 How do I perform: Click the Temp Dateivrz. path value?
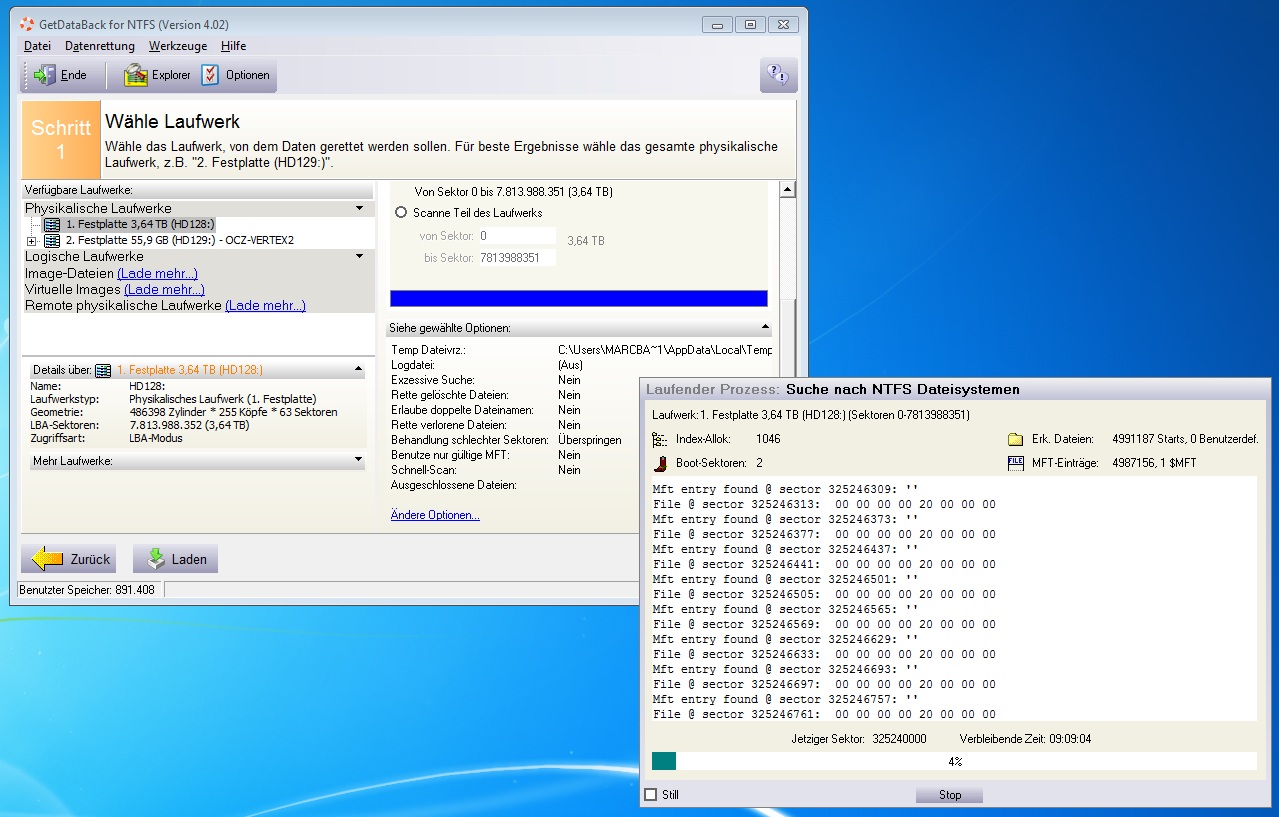[x=665, y=350]
